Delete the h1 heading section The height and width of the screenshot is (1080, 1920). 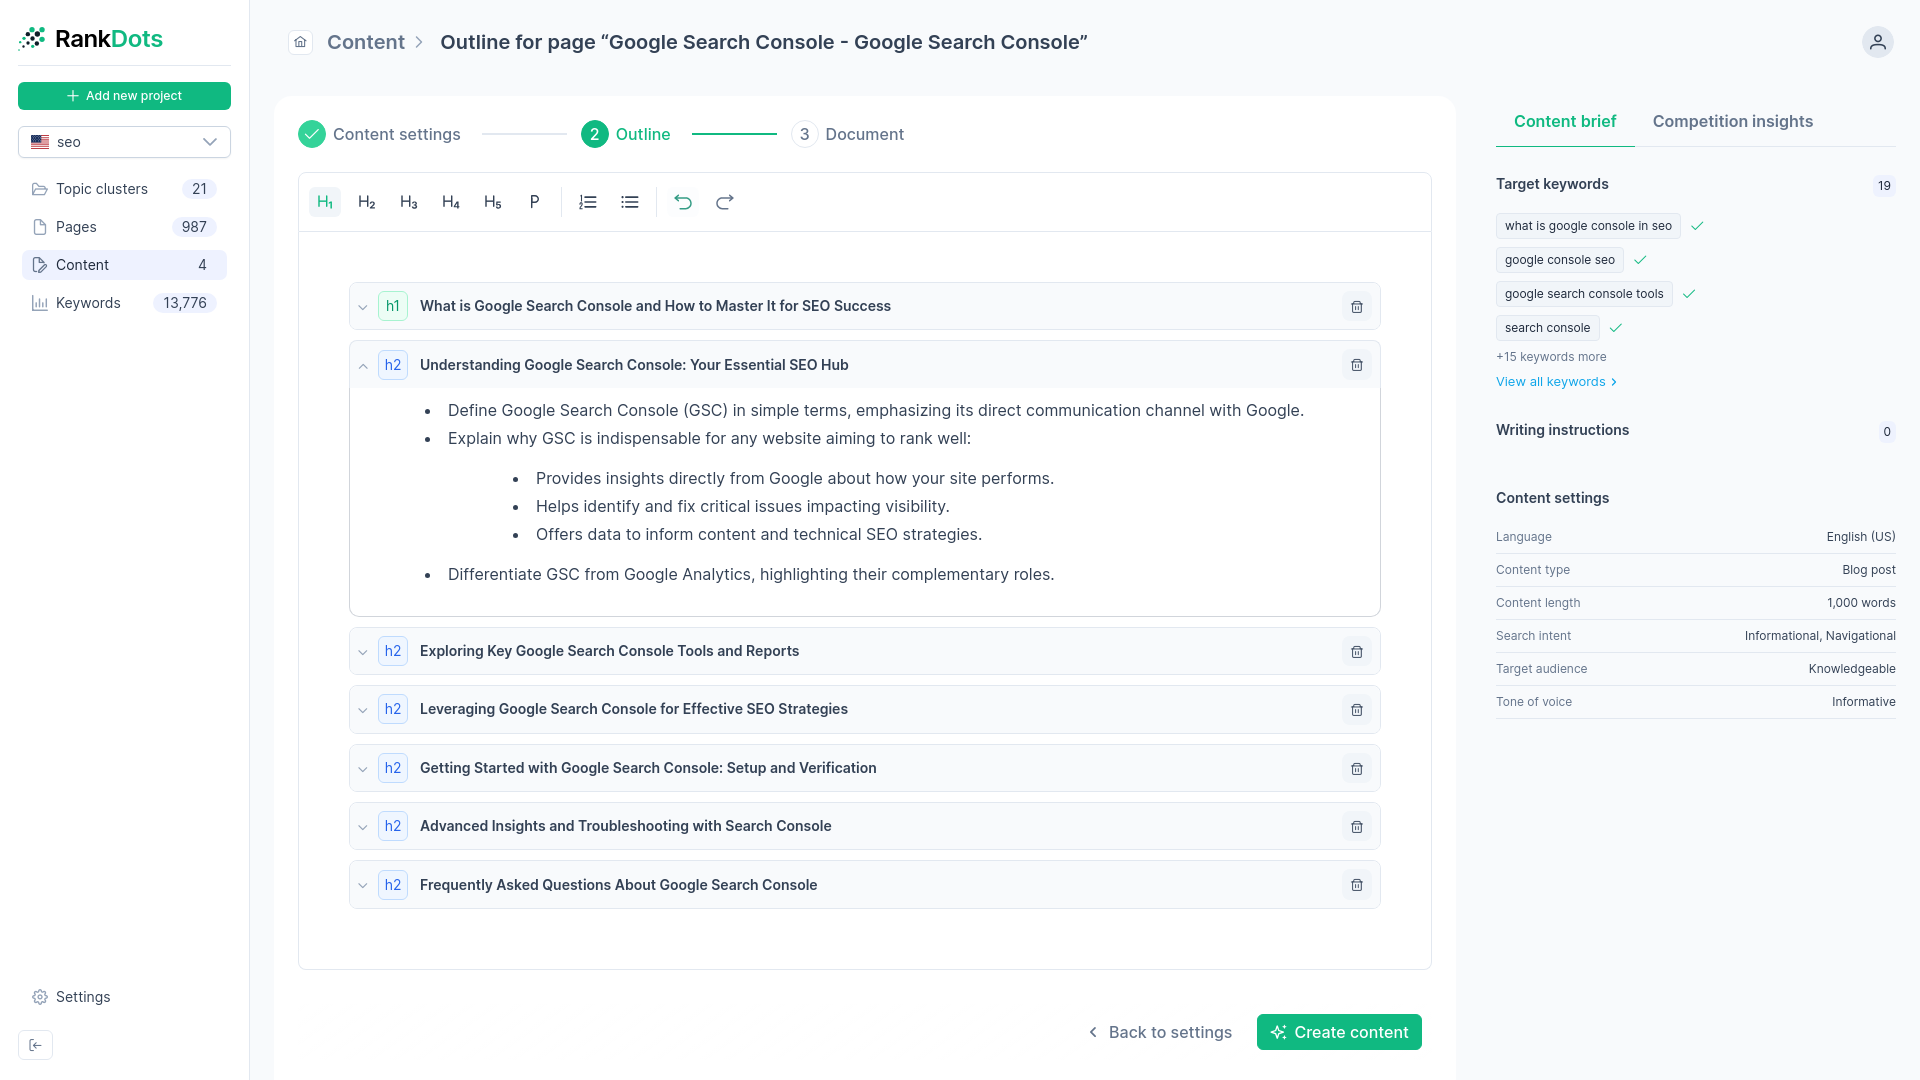[x=1357, y=307]
